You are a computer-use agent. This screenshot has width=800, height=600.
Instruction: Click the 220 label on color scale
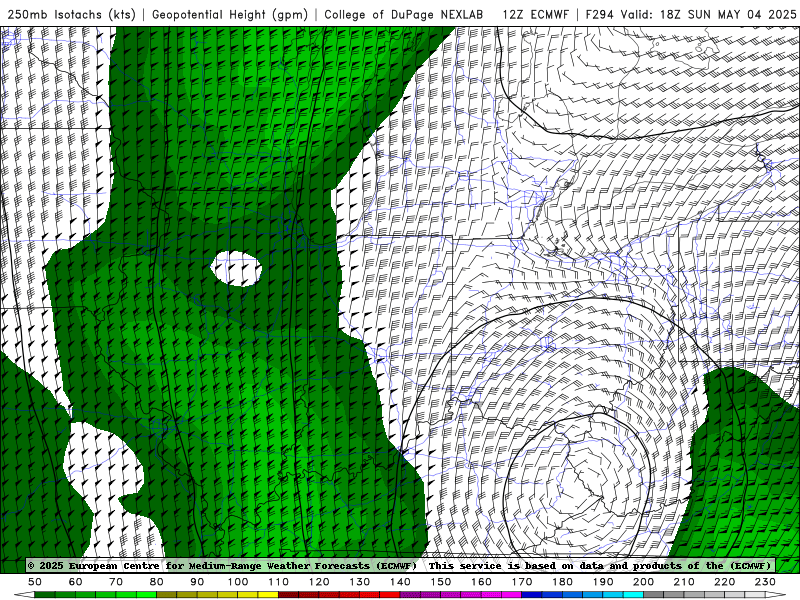pyautogui.click(x=724, y=582)
